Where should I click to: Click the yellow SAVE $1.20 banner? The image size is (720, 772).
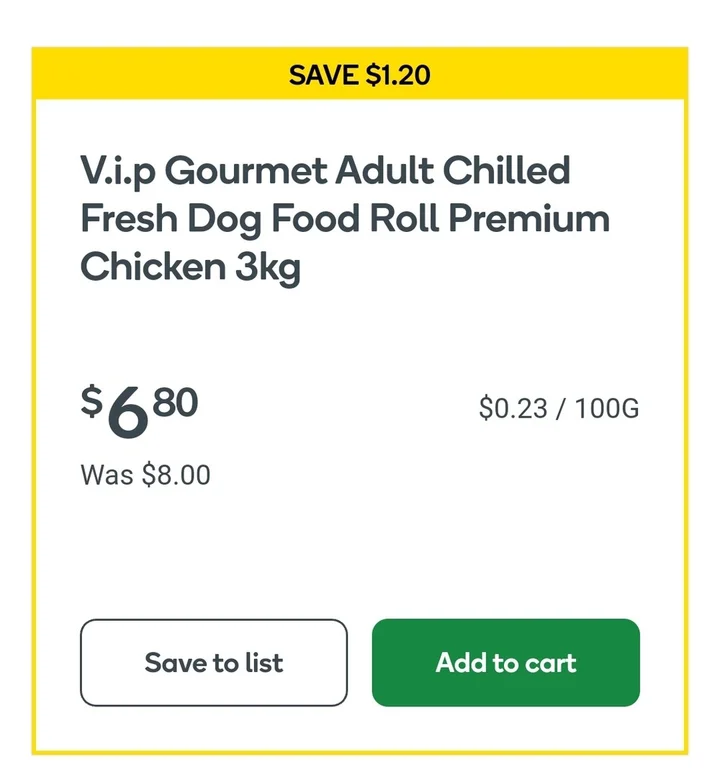[360, 75]
